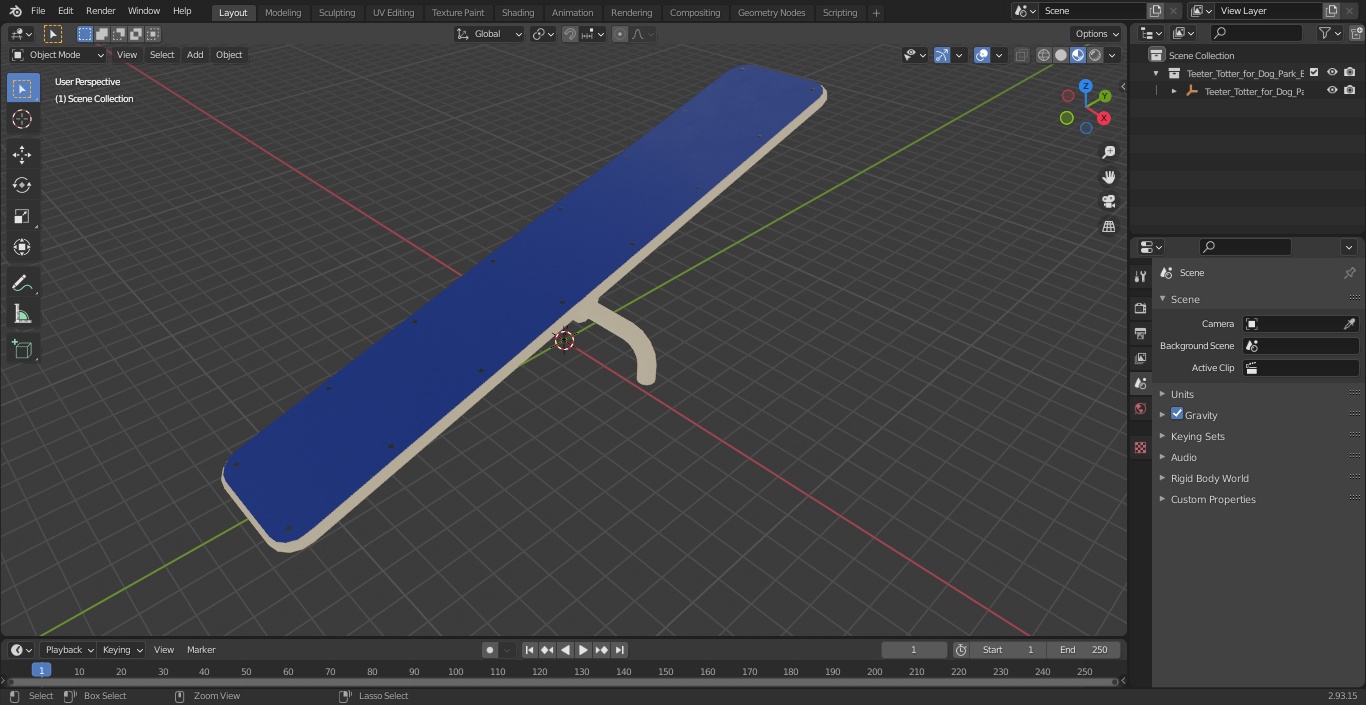Open the Playback popover in timeline
Screen dimensions: 1366x705
69,650
